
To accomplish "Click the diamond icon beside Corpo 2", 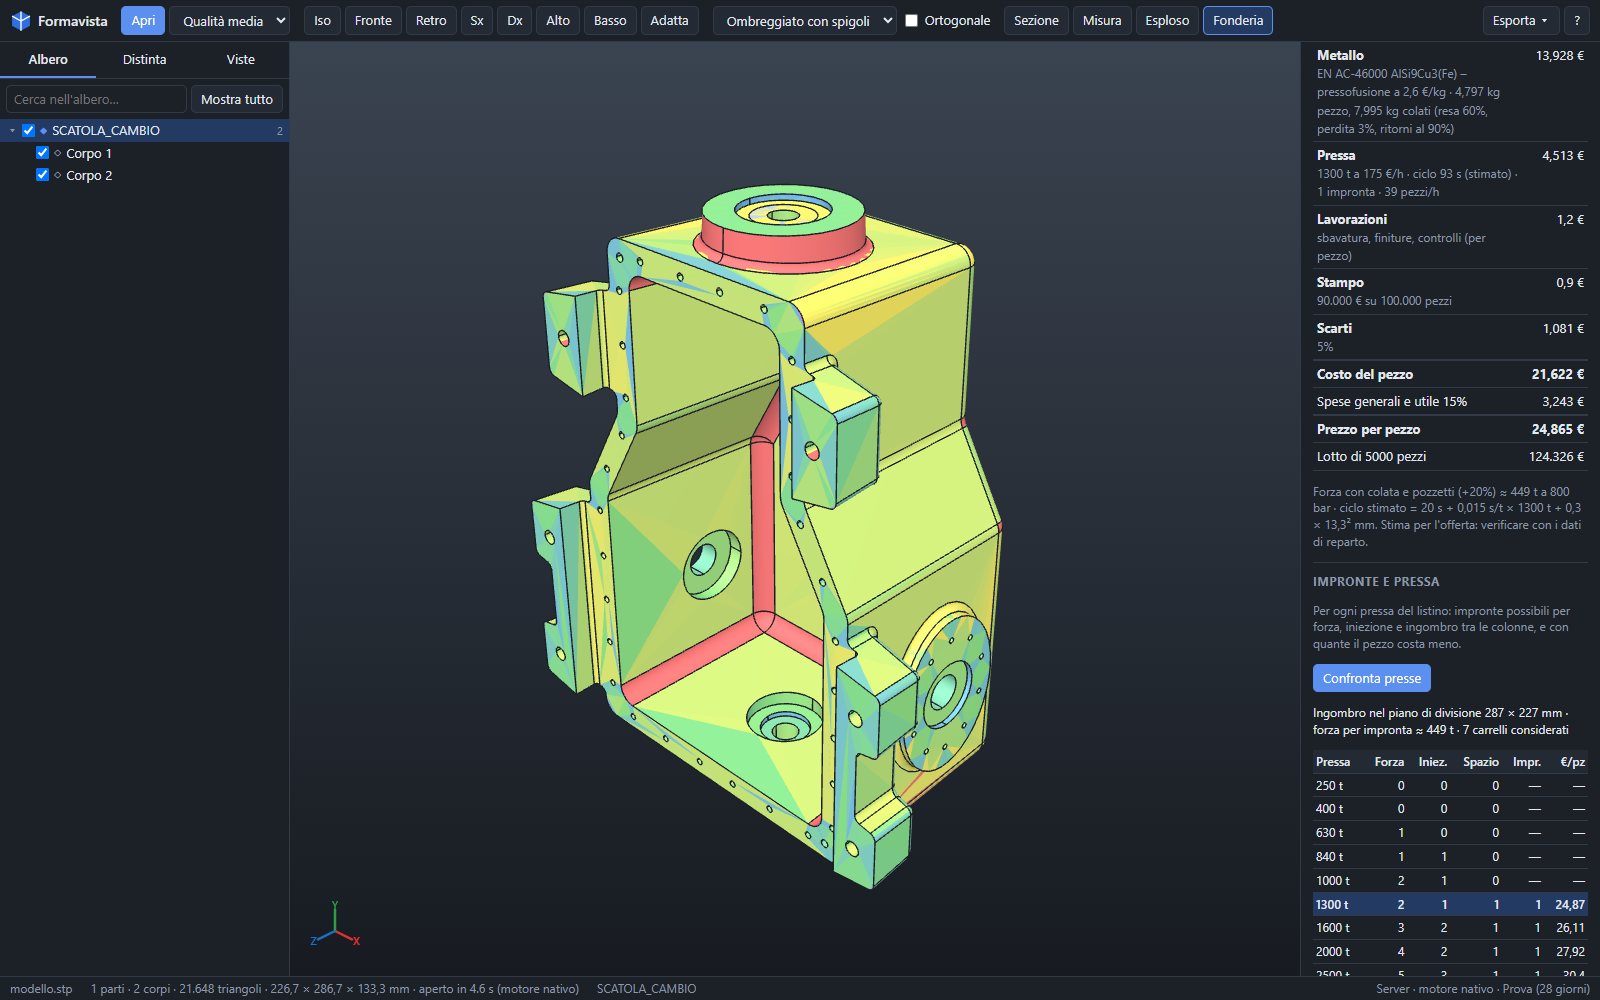I will 57,175.
